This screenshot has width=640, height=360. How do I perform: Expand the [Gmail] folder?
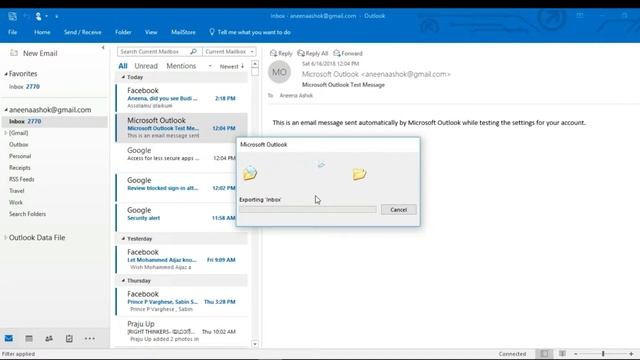click(6, 133)
